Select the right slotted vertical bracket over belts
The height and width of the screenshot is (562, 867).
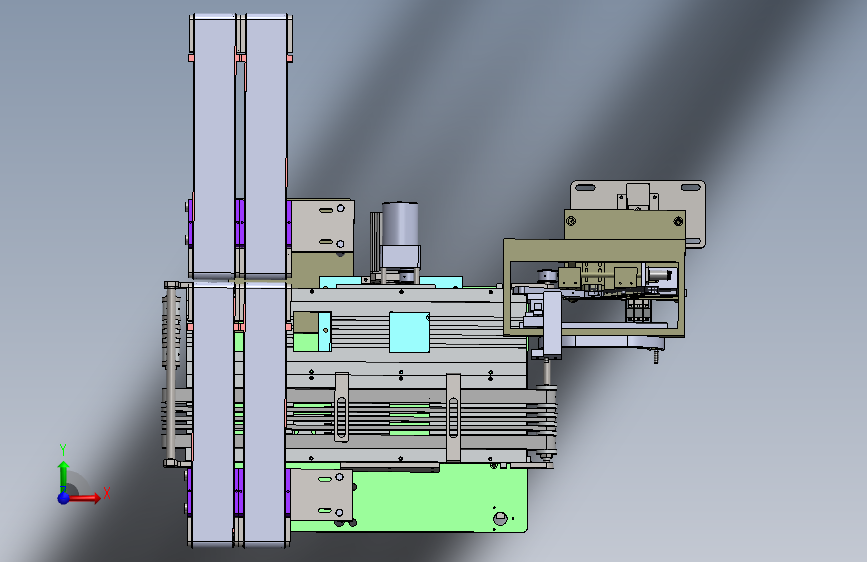[x=453, y=418]
